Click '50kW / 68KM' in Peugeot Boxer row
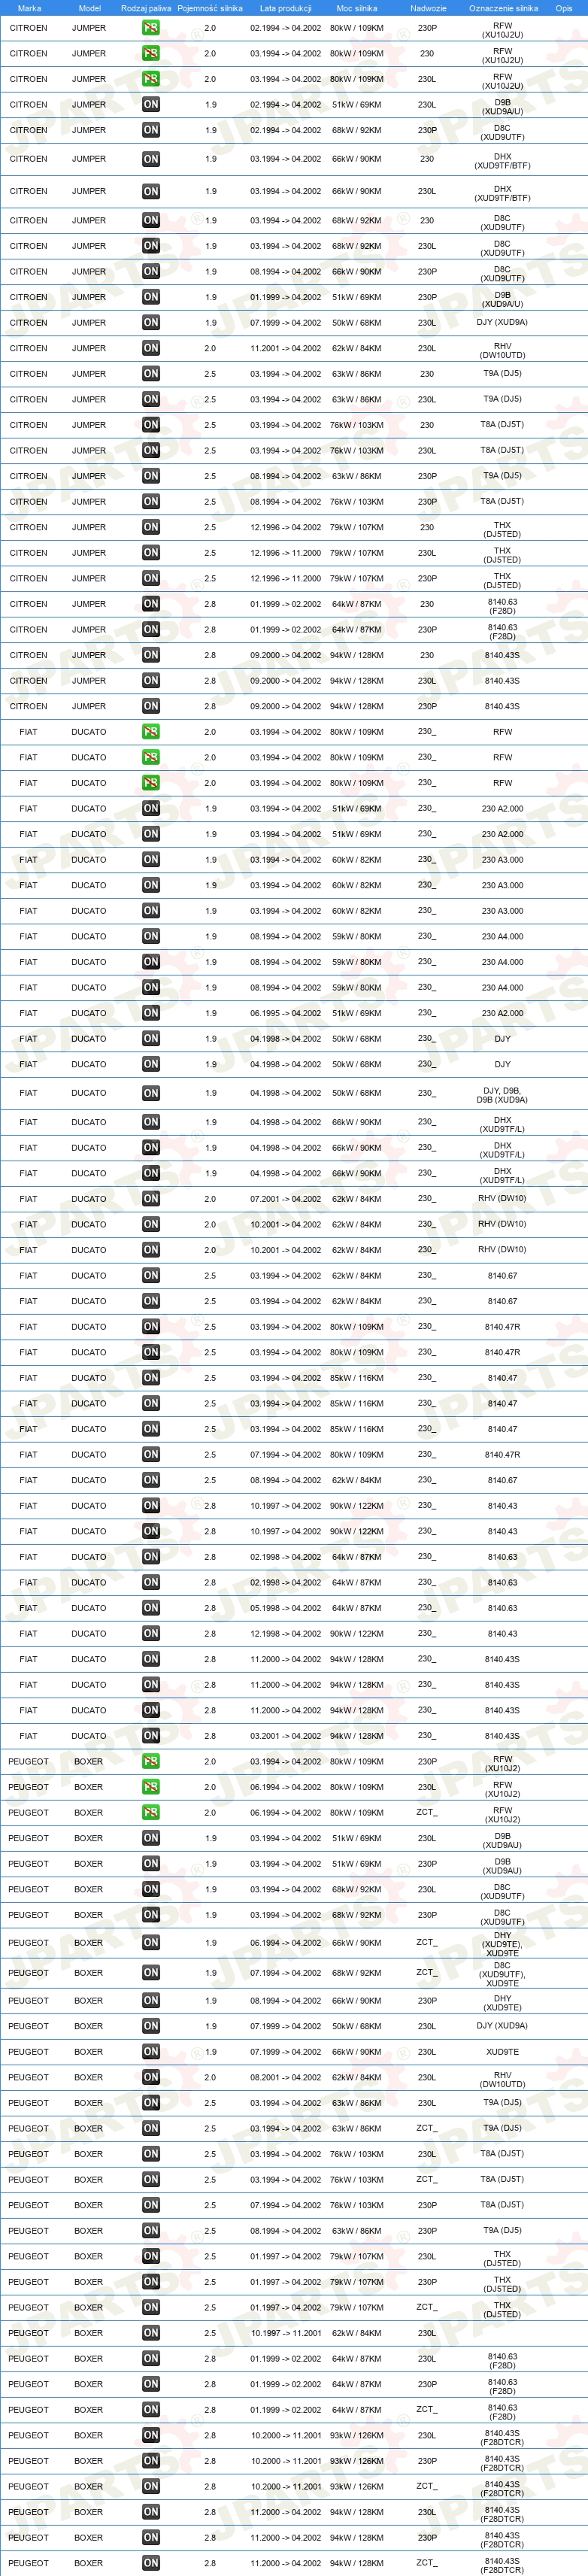The height and width of the screenshot is (2576, 588). point(357,2027)
